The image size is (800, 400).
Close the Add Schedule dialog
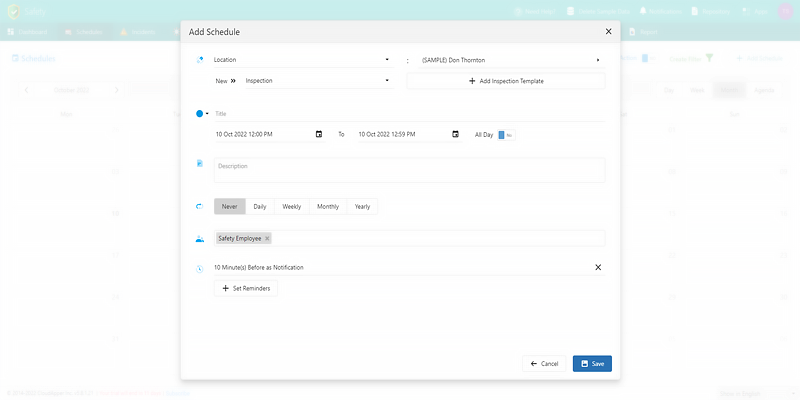tap(608, 32)
